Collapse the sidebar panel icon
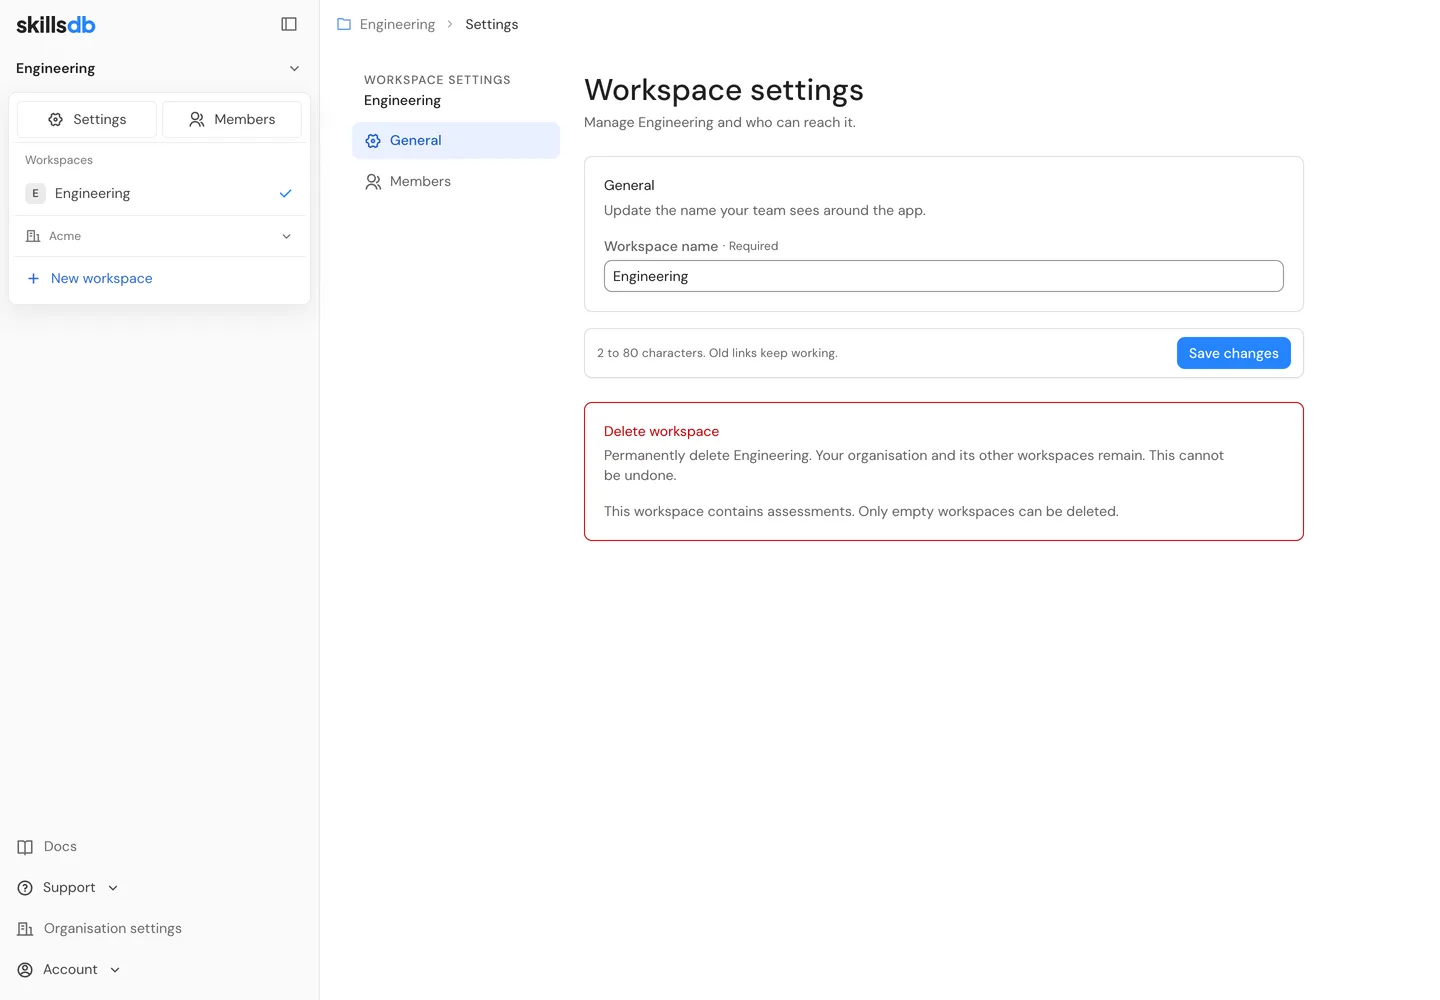The width and height of the screenshot is (1440, 1000). pos(289,24)
